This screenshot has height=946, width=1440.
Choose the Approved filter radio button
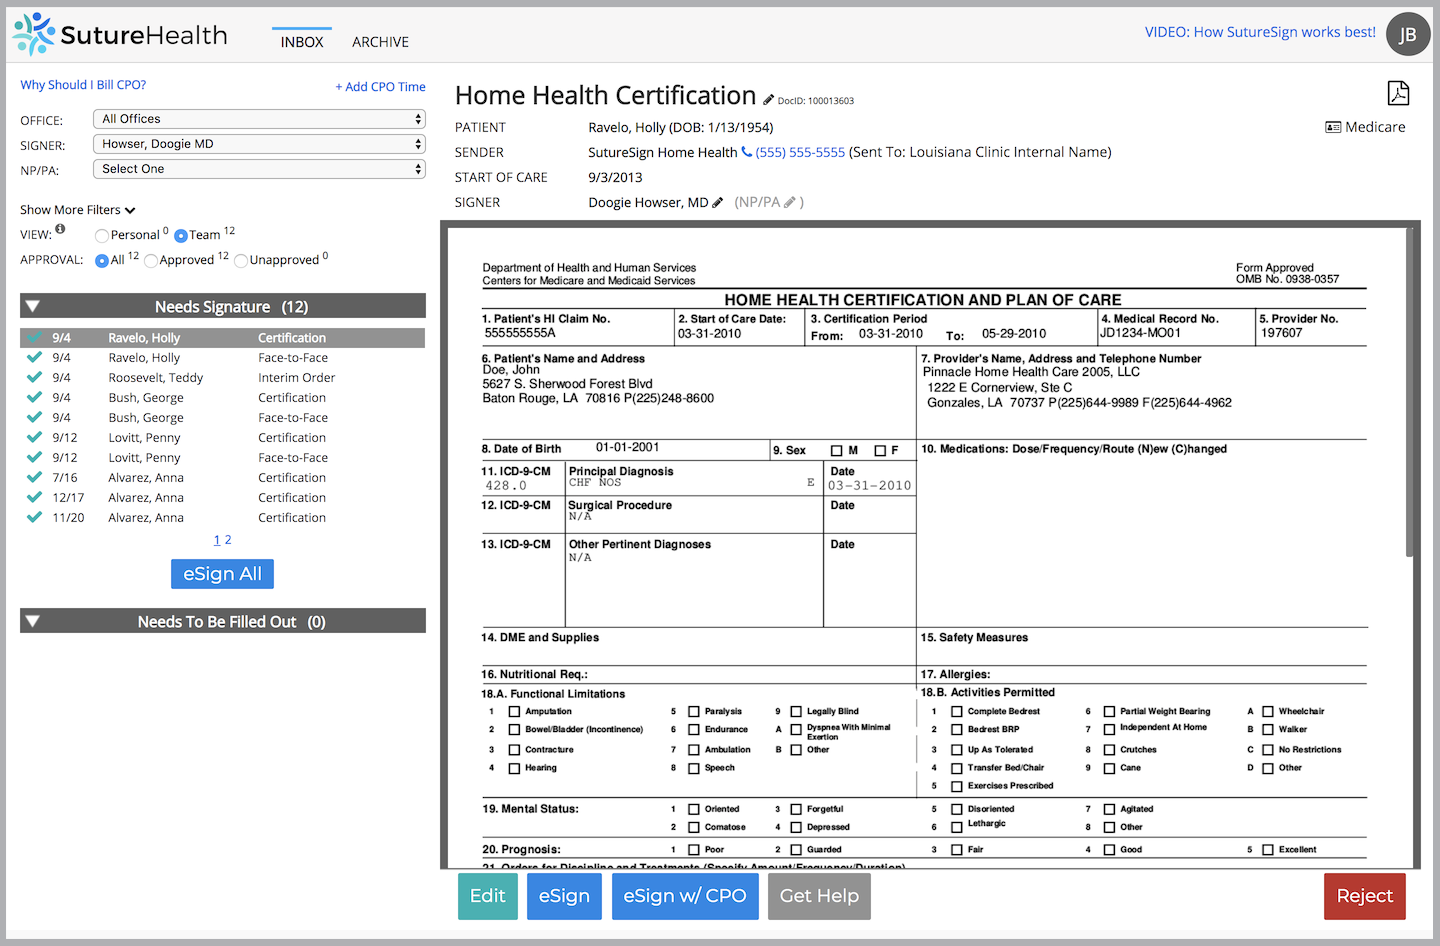tap(151, 260)
